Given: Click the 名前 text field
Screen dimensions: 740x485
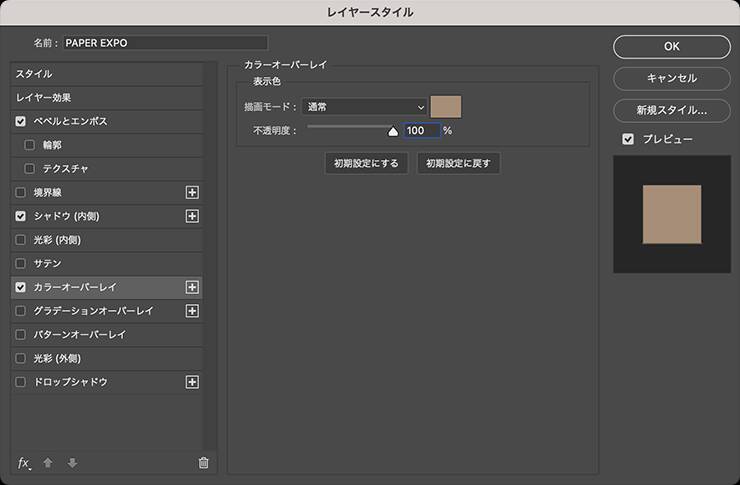Looking at the screenshot, I should 165,43.
